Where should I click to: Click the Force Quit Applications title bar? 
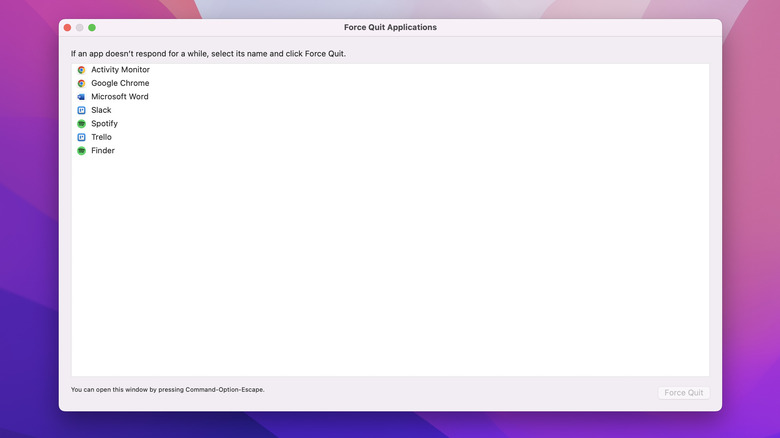pos(390,27)
